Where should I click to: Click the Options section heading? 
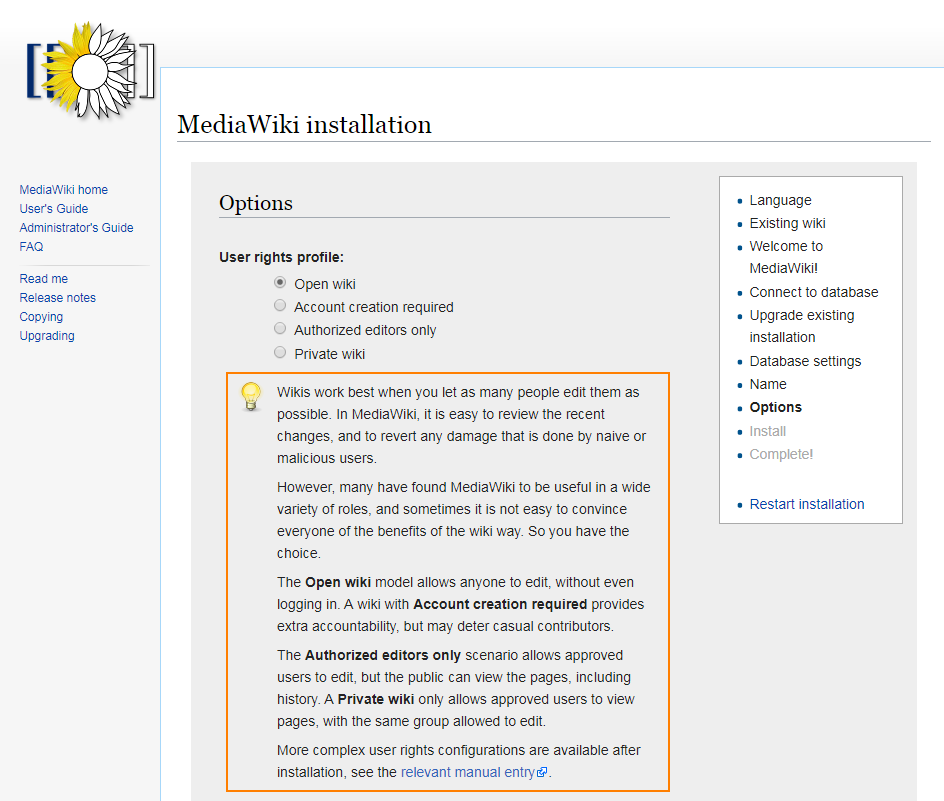[256, 203]
